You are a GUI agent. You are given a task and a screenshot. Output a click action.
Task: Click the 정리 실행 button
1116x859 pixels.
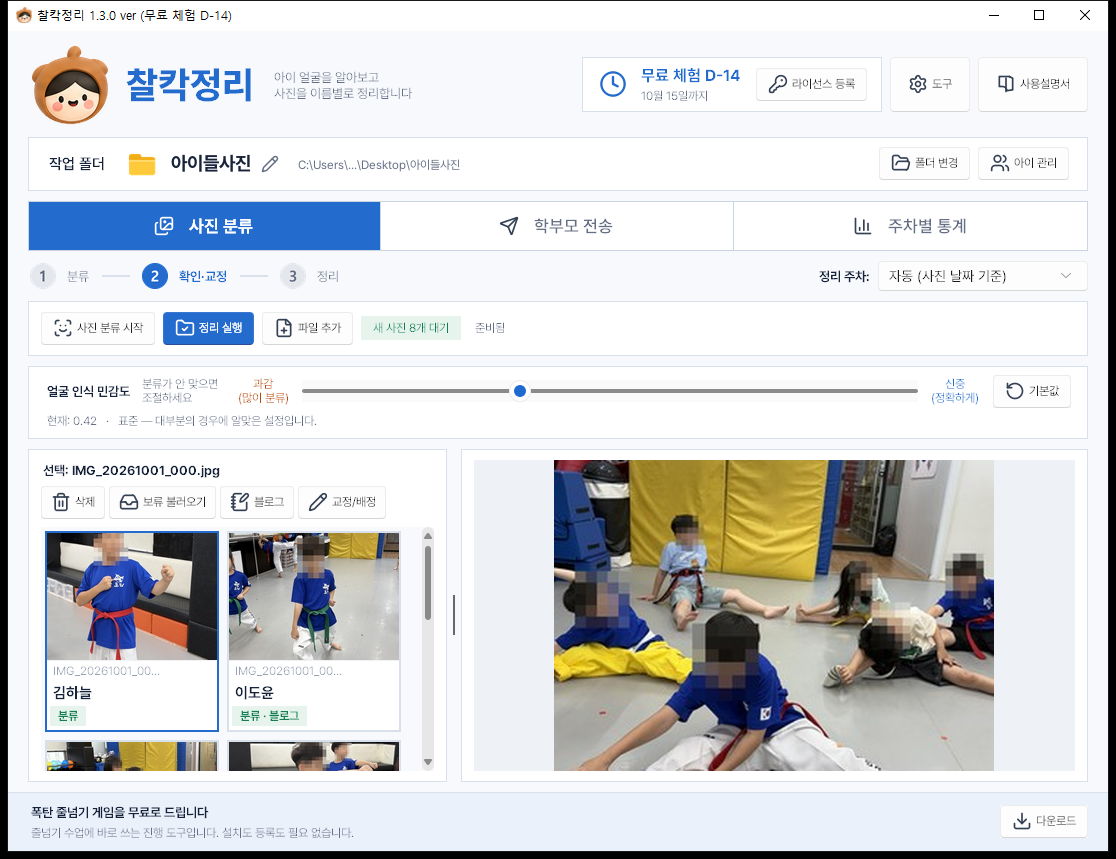coord(209,328)
